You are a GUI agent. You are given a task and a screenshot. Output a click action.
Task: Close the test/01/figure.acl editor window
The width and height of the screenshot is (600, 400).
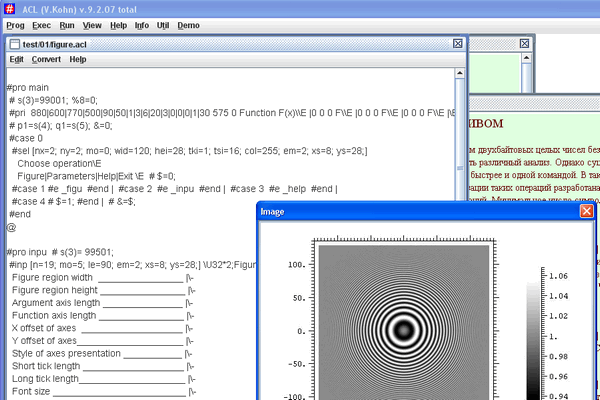pos(458,44)
